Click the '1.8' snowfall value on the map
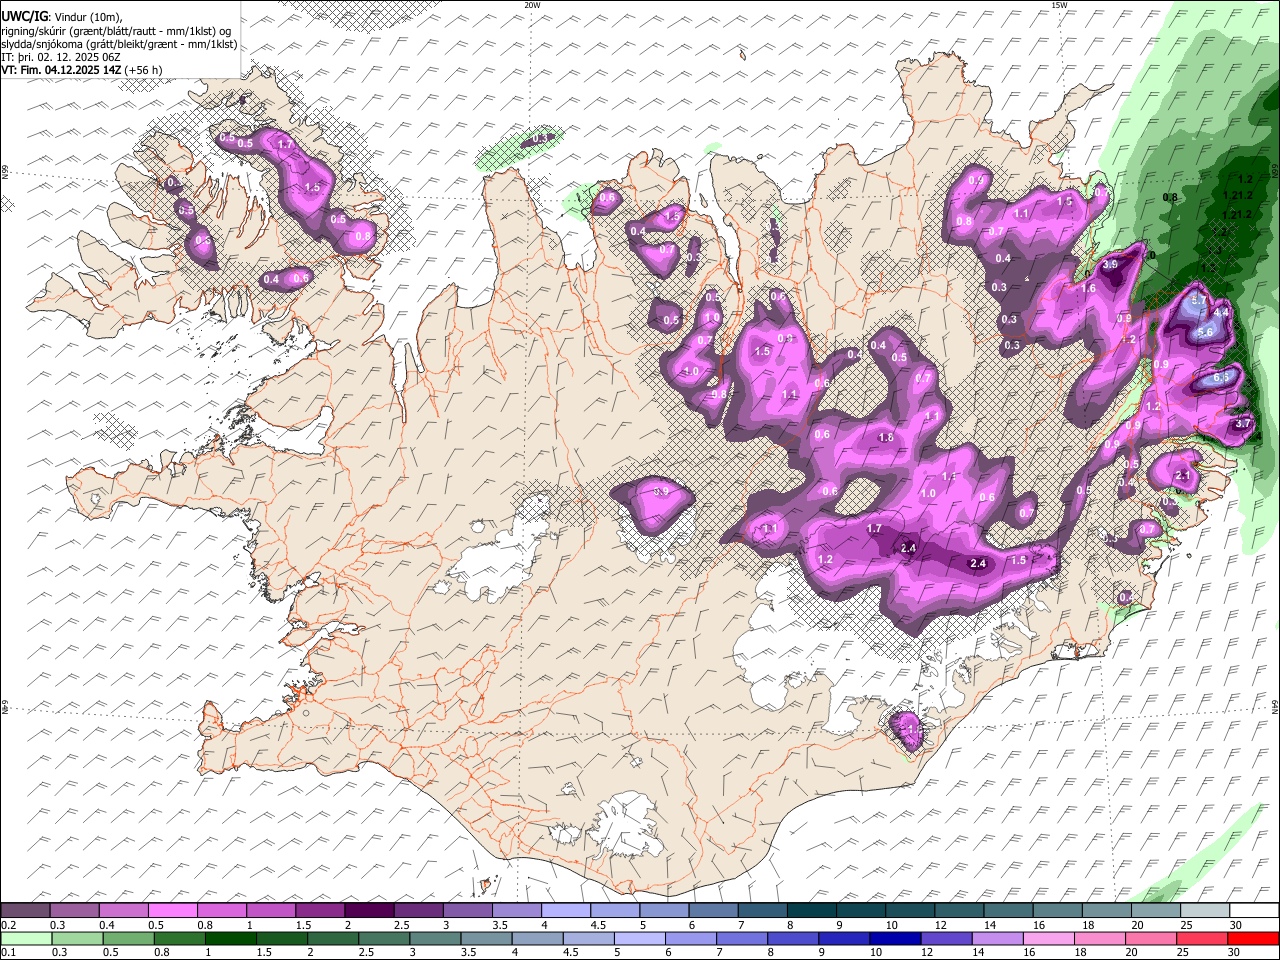The width and height of the screenshot is (1280, 960). pos(886,438)
